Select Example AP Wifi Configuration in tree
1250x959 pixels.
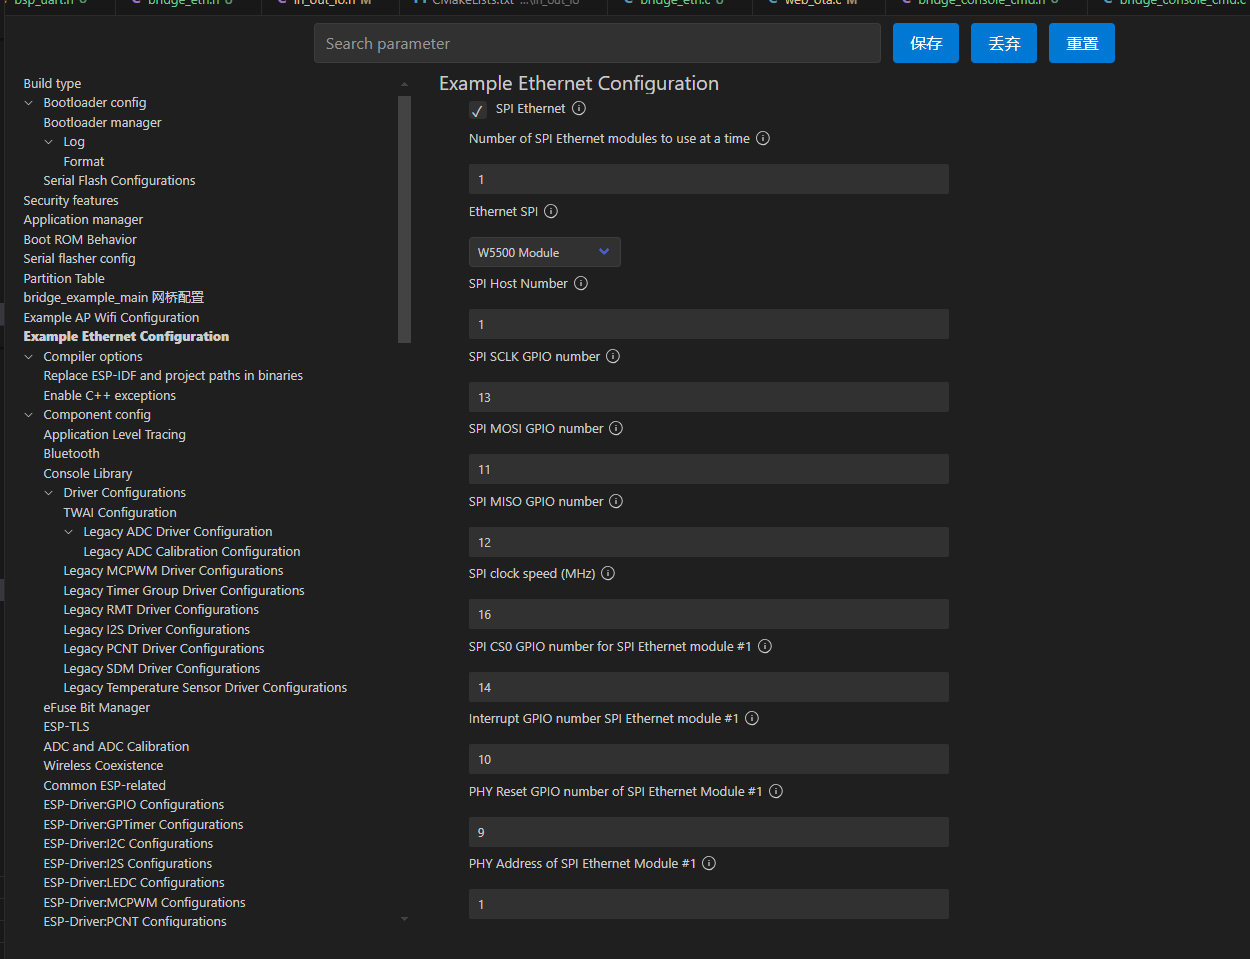click(x=111, y=318)
